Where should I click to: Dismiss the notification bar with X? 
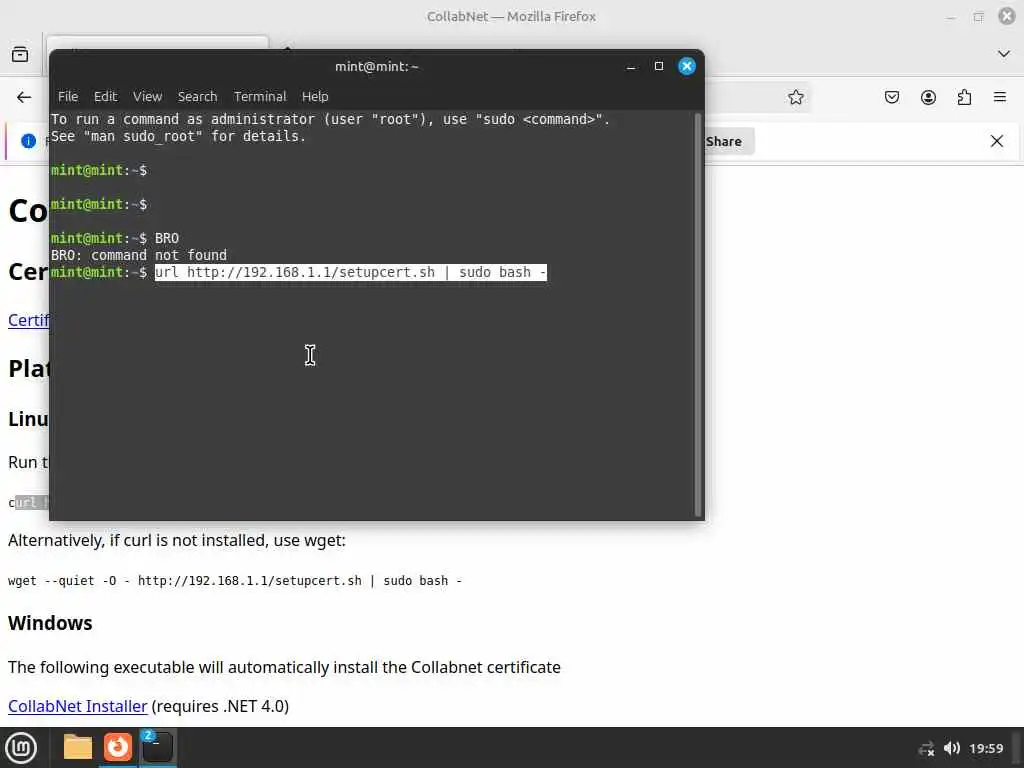coord(997,141)
